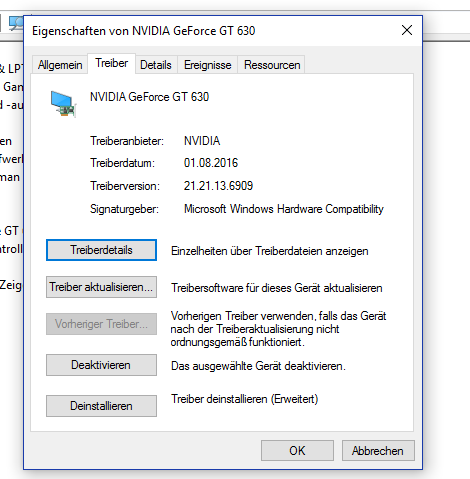The height and width of the screenshot is (479, 470).
Task: Click the driver version number 21.21.13.6909
Action: pyautogui.click(x=218, y=186)
